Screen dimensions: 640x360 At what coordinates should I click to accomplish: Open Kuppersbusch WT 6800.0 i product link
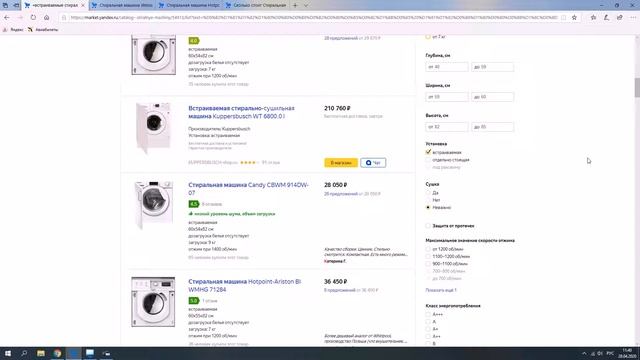[241, 112]
